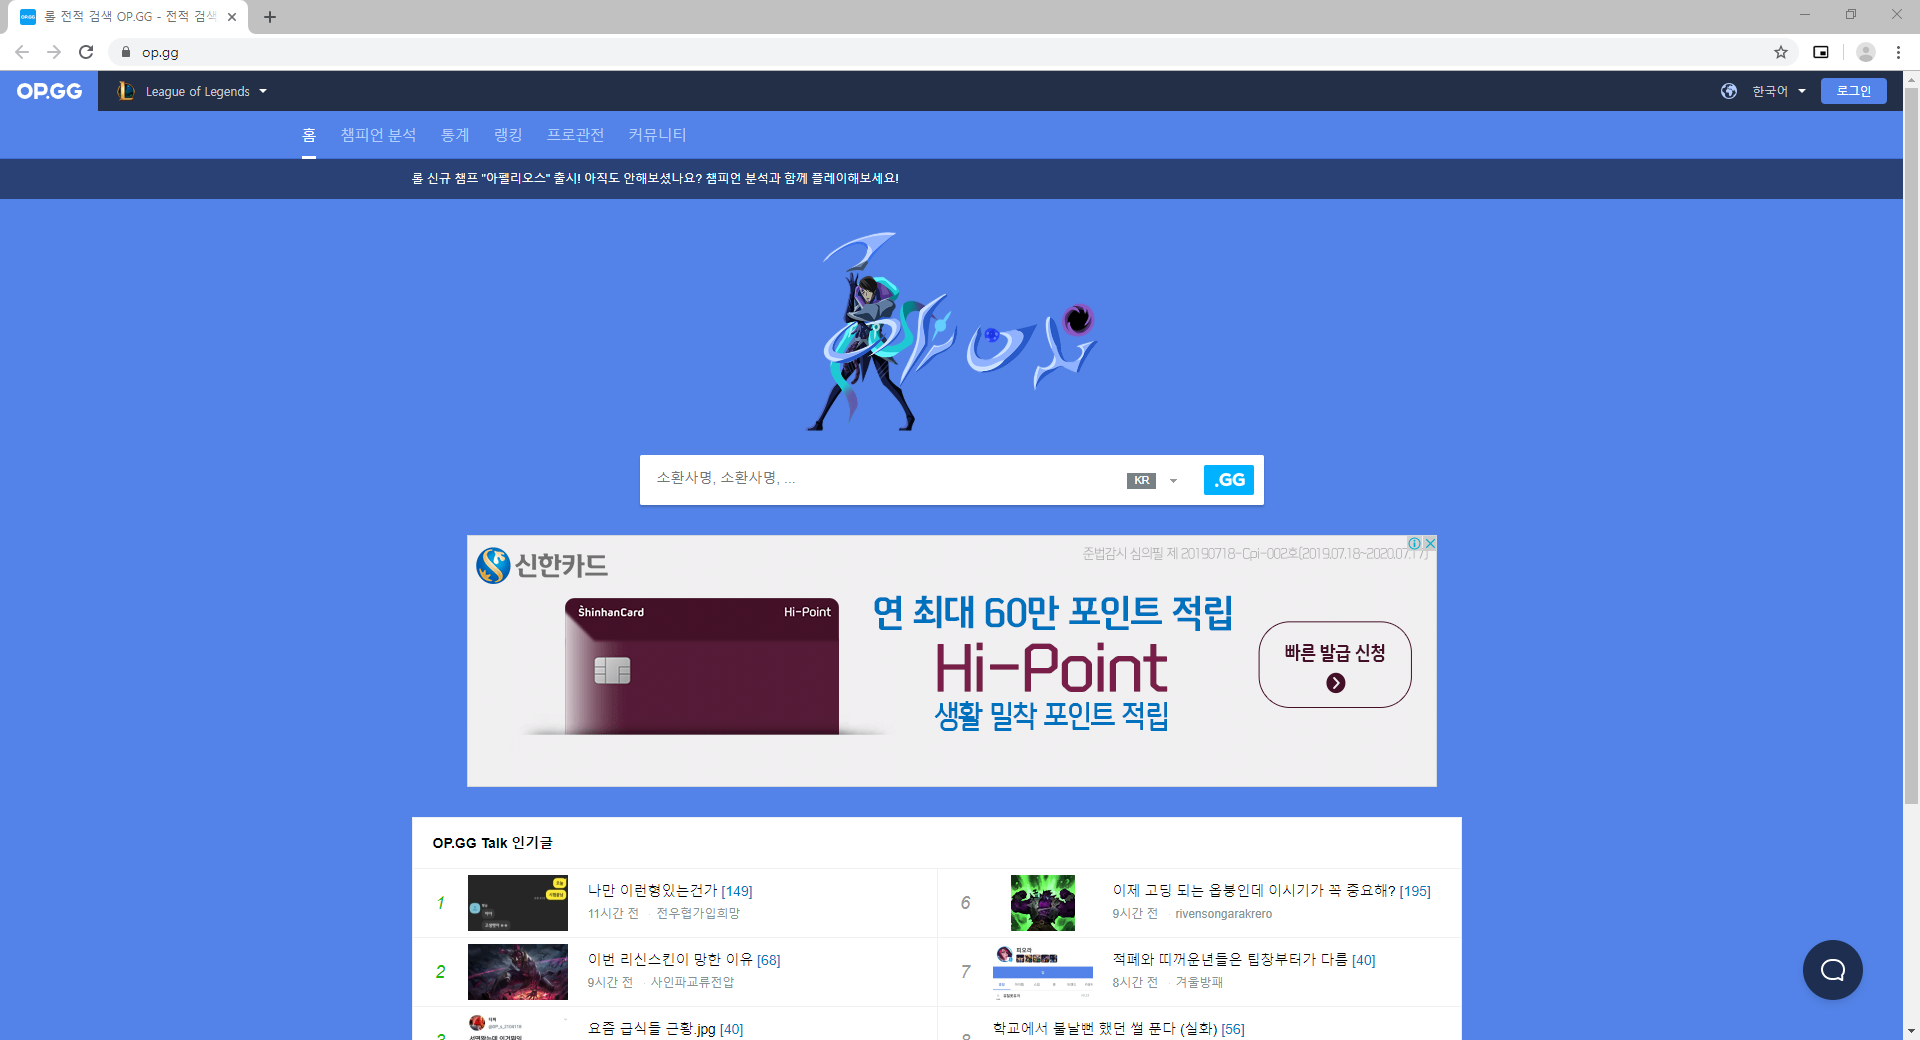Click the .GG search button
Screen dimensions: 1920x1040
[1228, 480]
